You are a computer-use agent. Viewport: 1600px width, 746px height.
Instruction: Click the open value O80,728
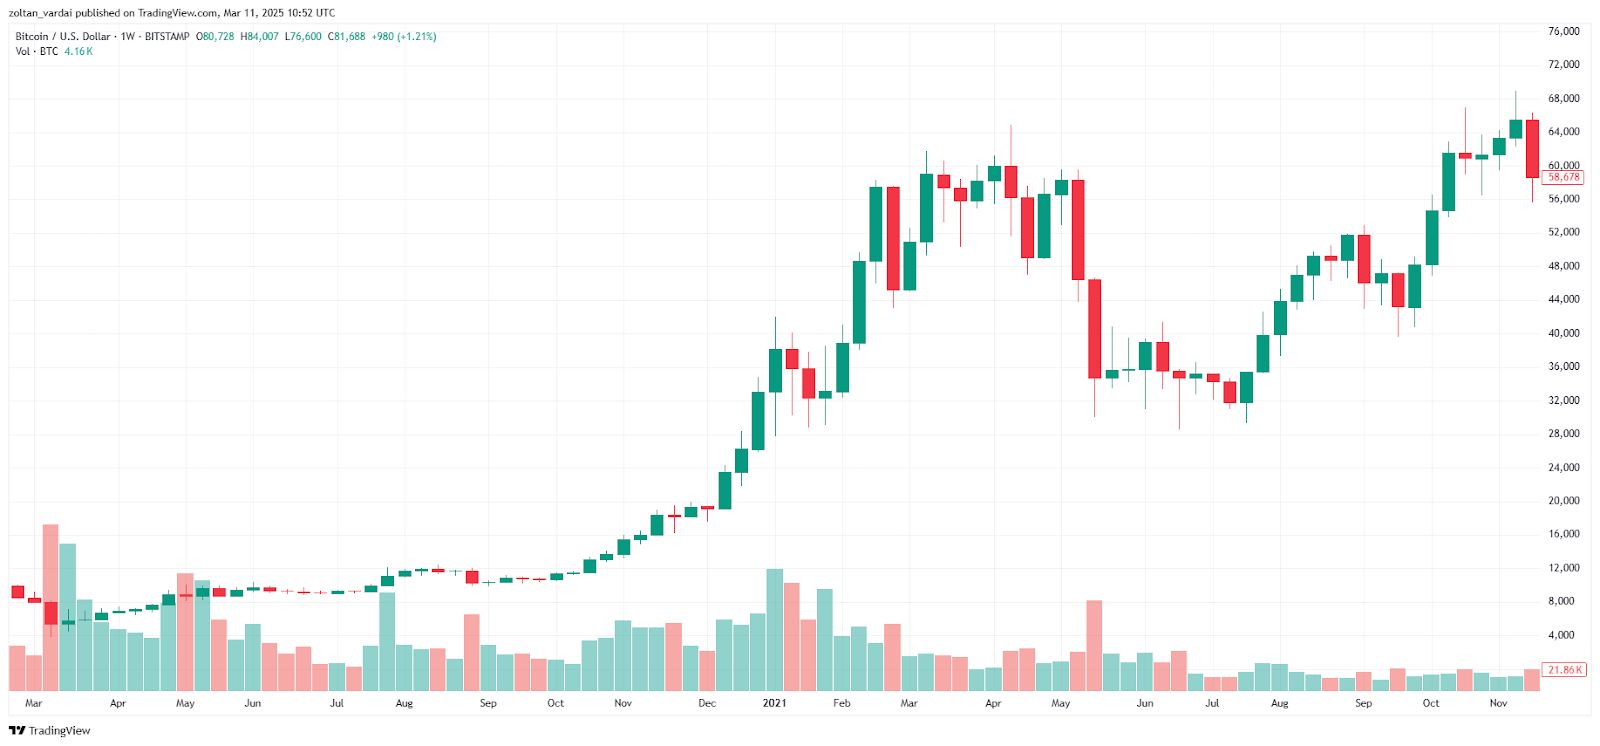click(215, 37)
